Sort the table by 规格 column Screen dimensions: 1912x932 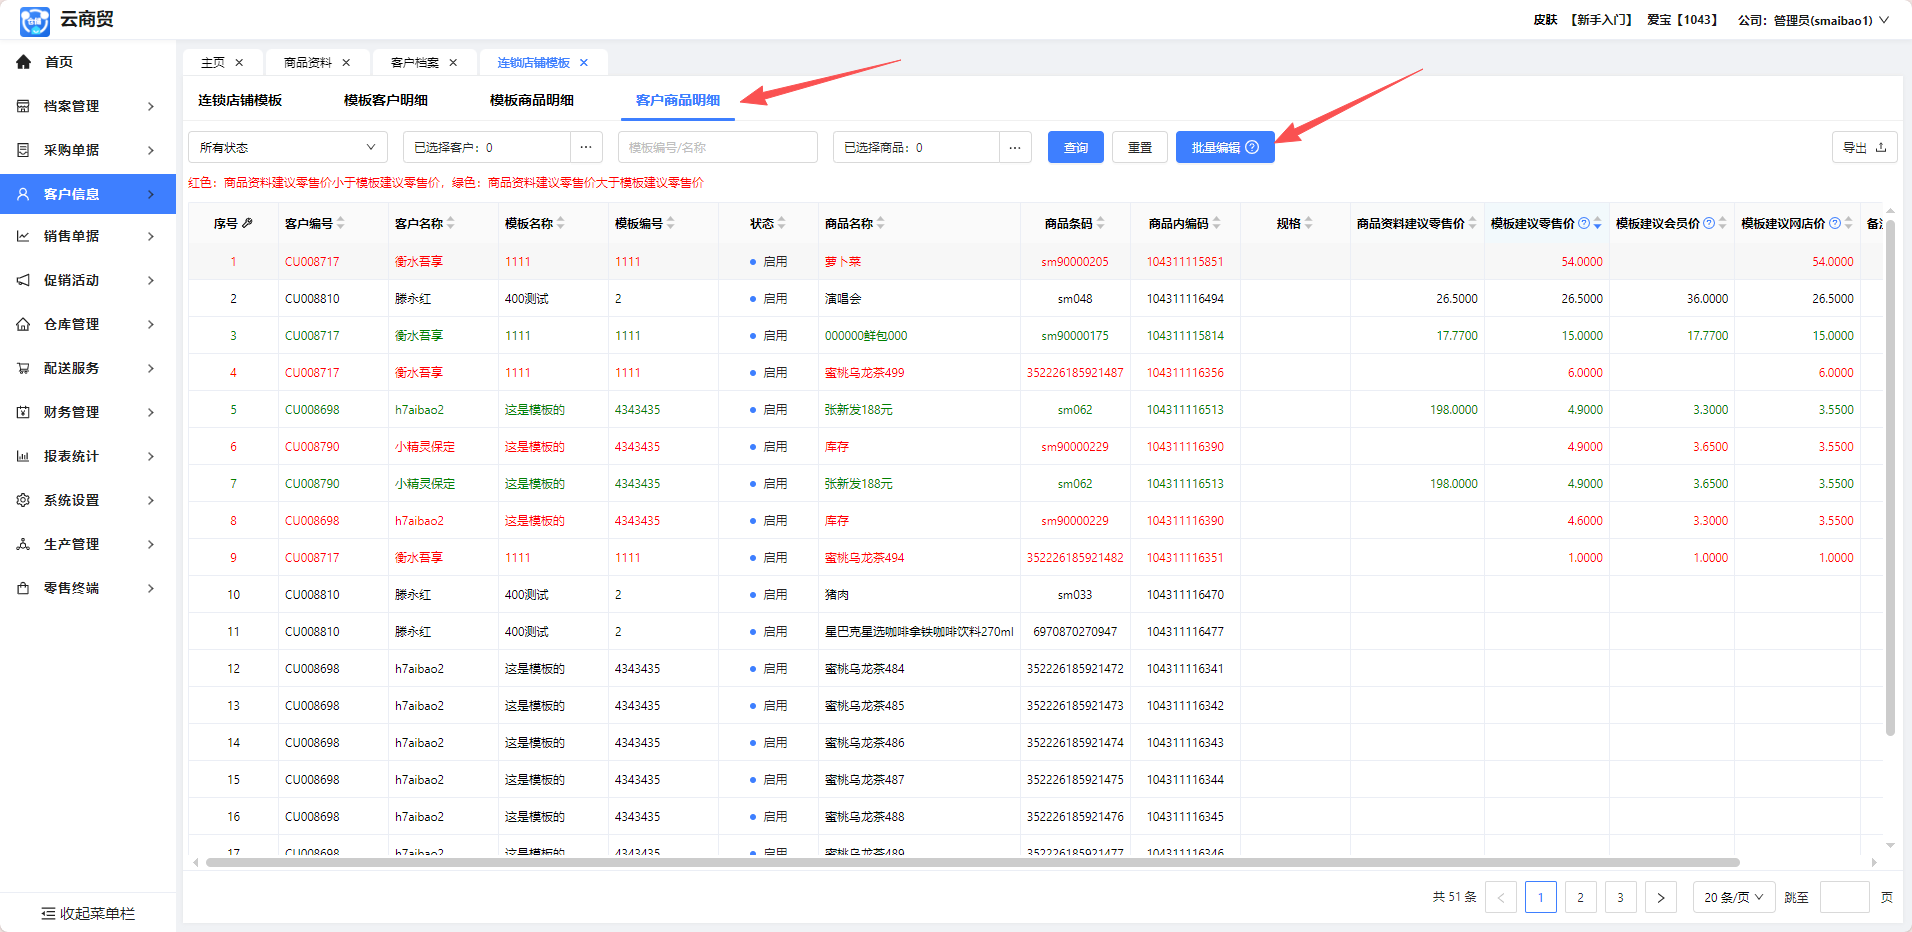(1309, 223)
